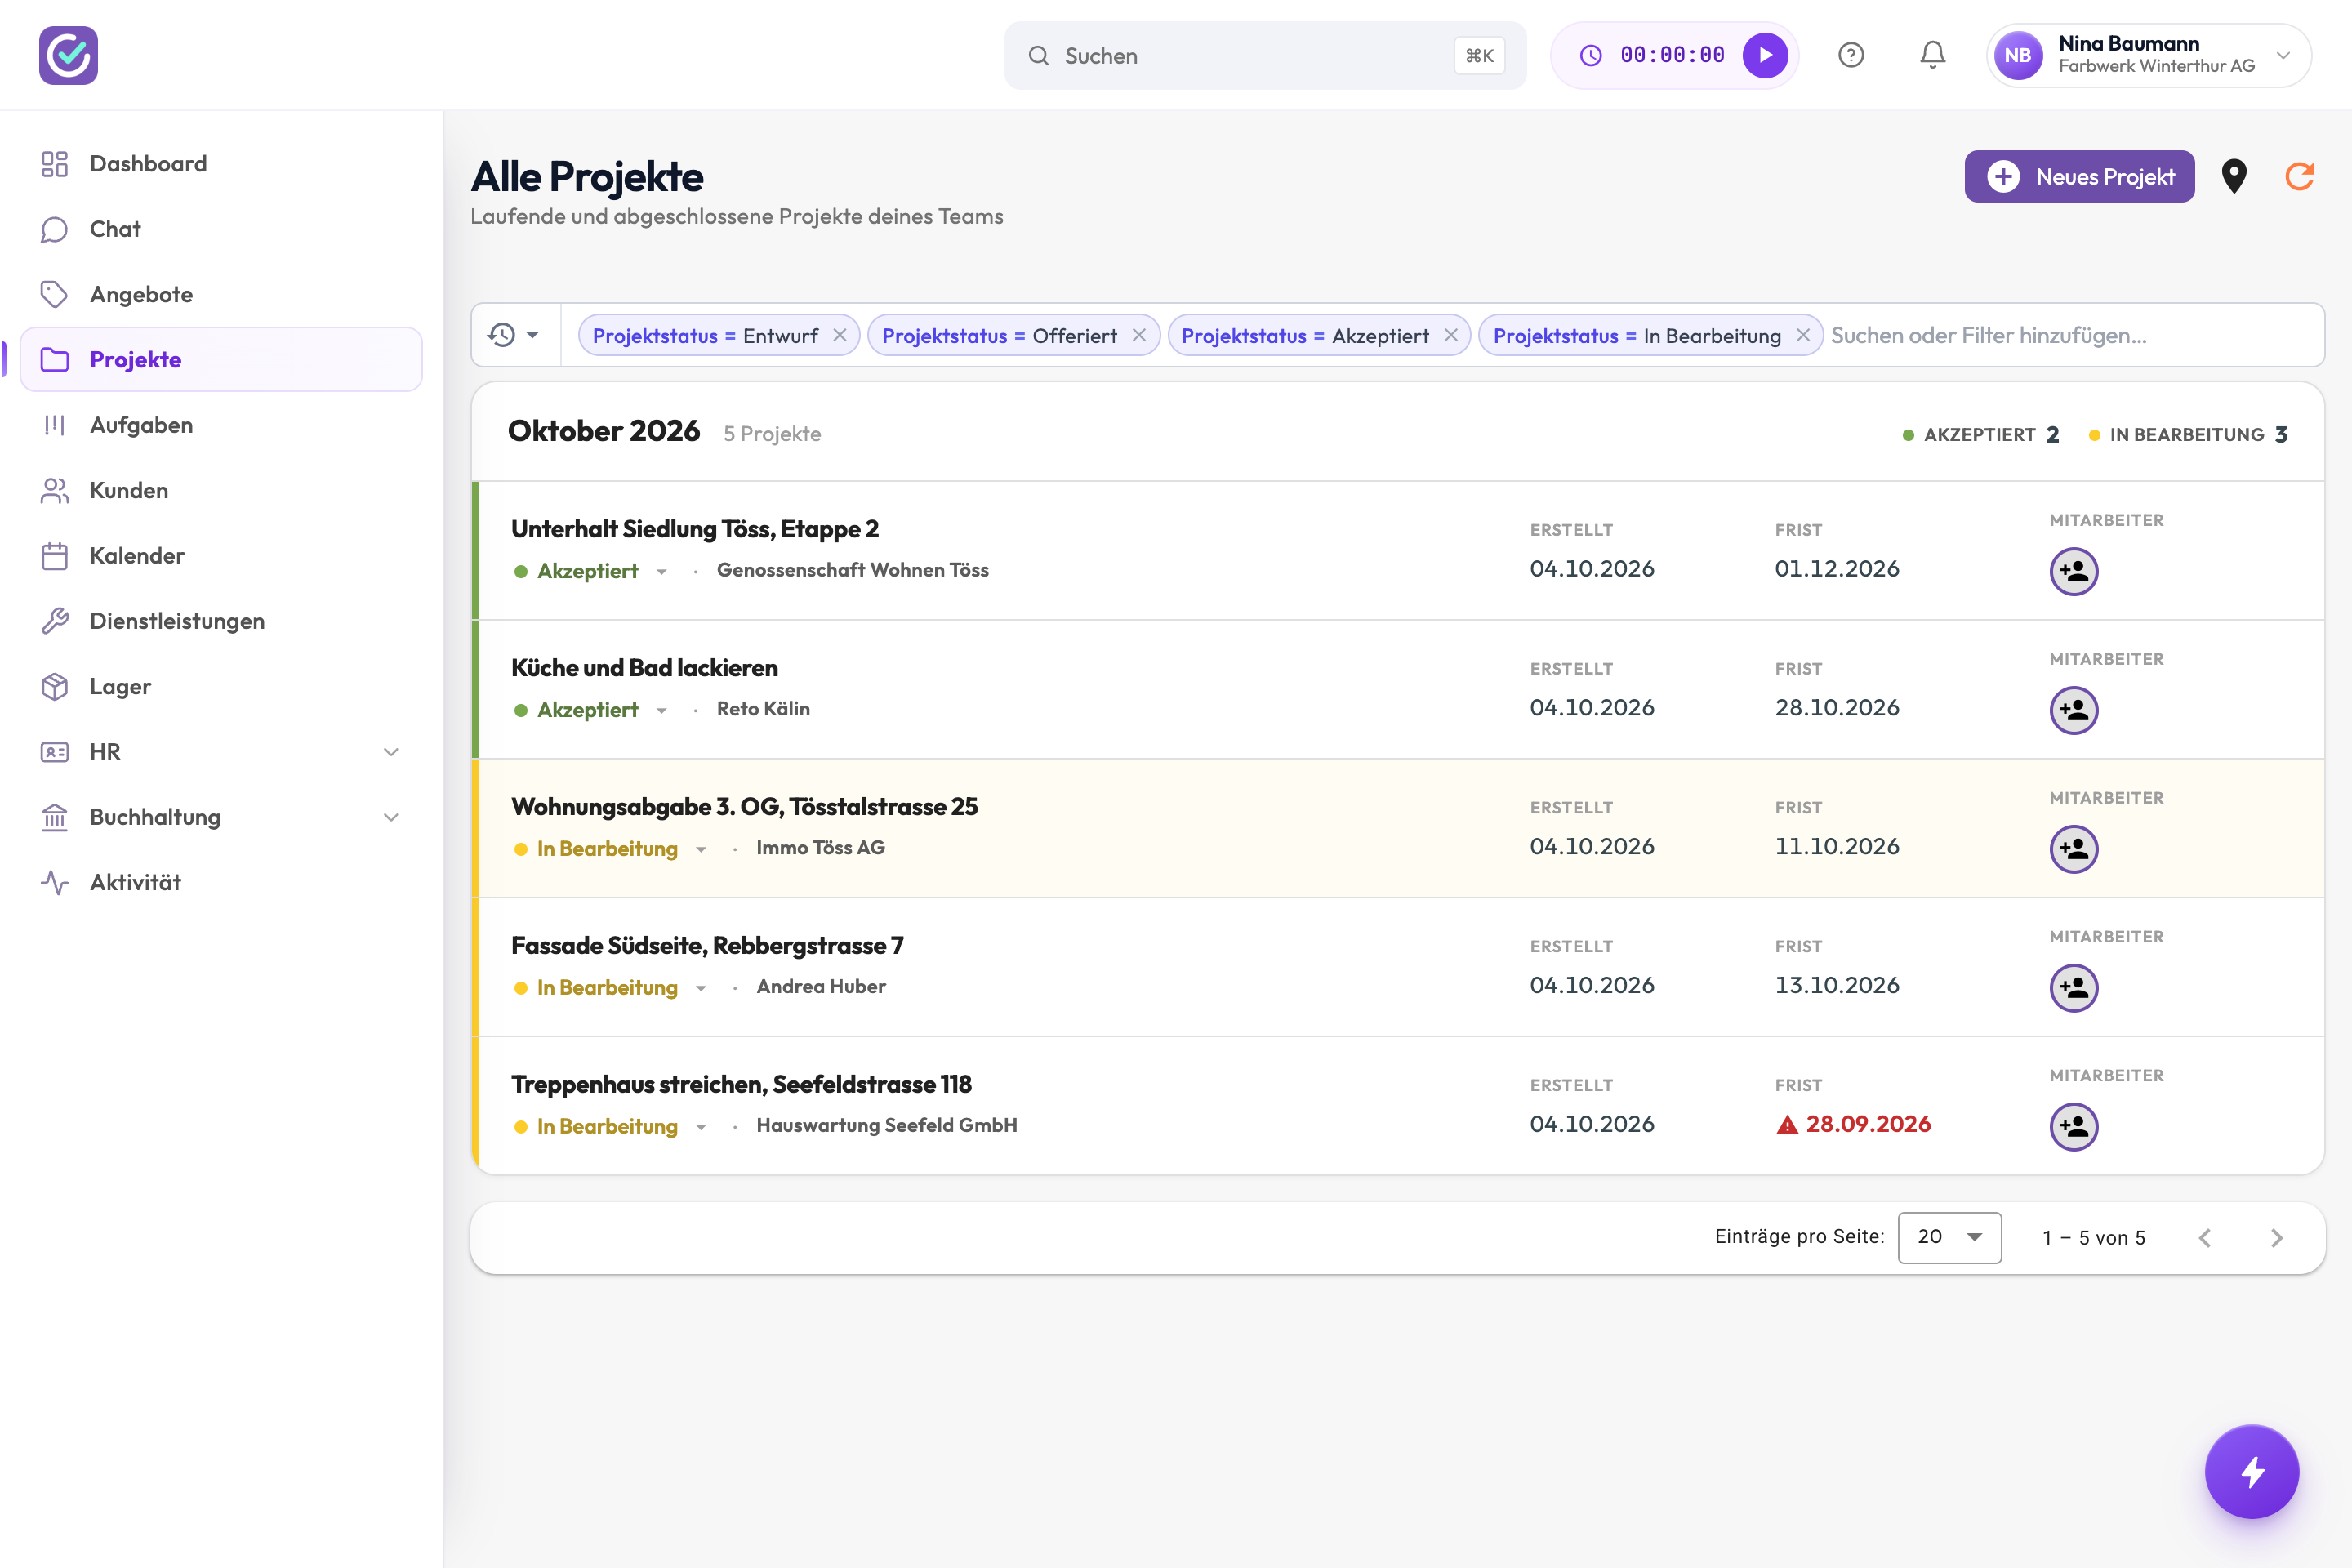Image resolution: width=2352 pixels, height=1568 pixels.
Task: Open entries per page dropdown
Action: 1949,1237
